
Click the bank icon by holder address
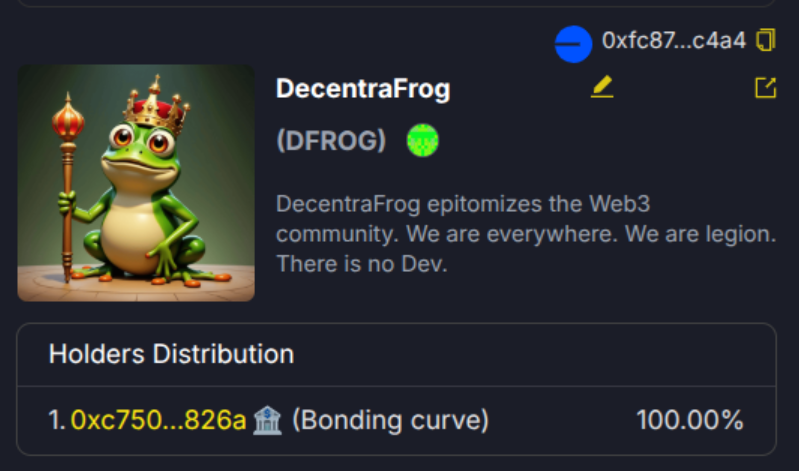point(268,420)
